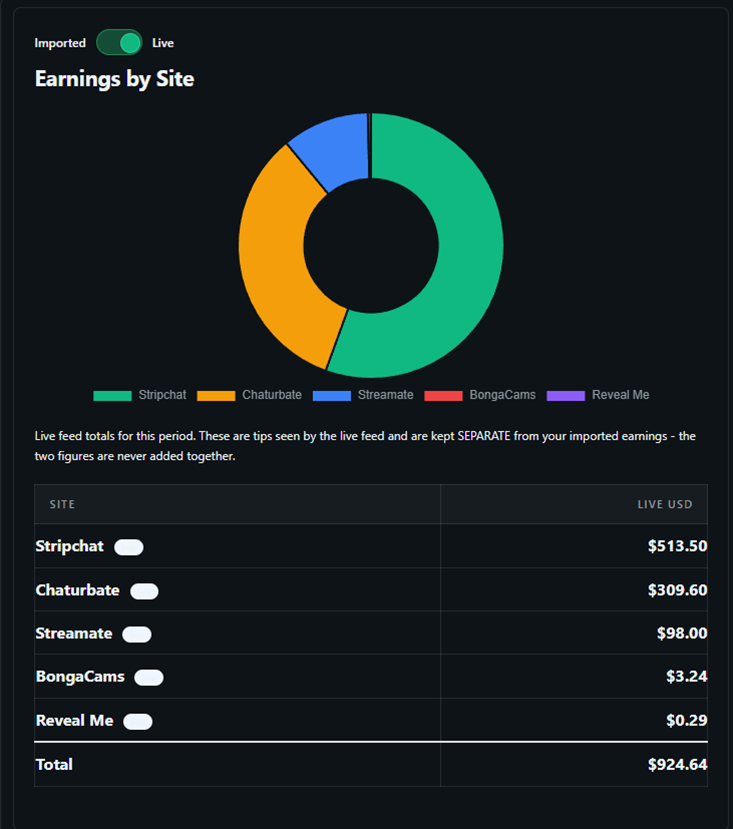Click the LIVE USD column header
Image resolution: width=733 pixels, height=829 pixels.
[665, 504]
